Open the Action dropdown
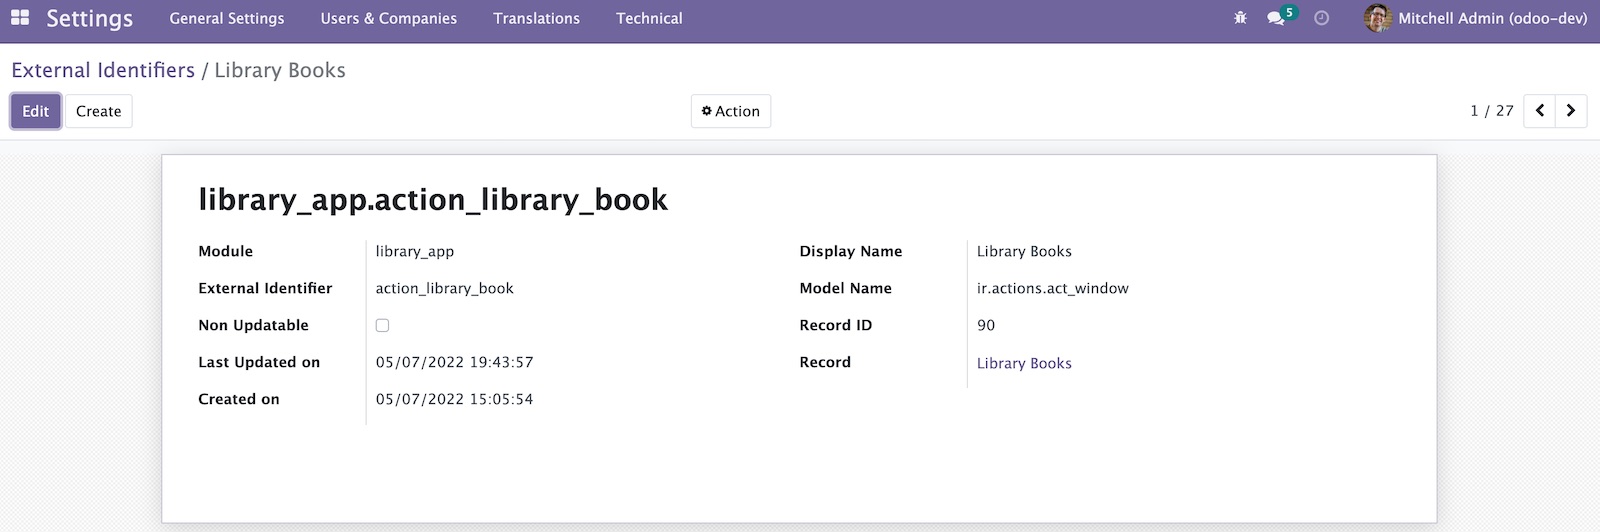Viewport: 1600px width, 532px height. point(731,111)
